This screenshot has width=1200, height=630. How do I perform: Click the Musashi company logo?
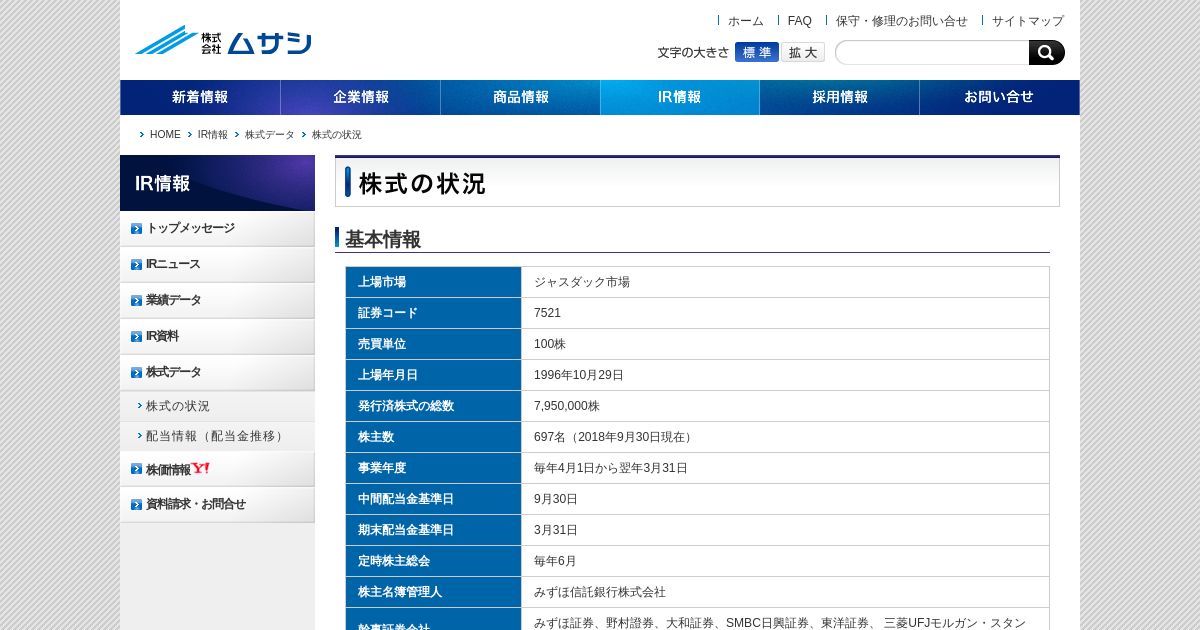[223, 41]
